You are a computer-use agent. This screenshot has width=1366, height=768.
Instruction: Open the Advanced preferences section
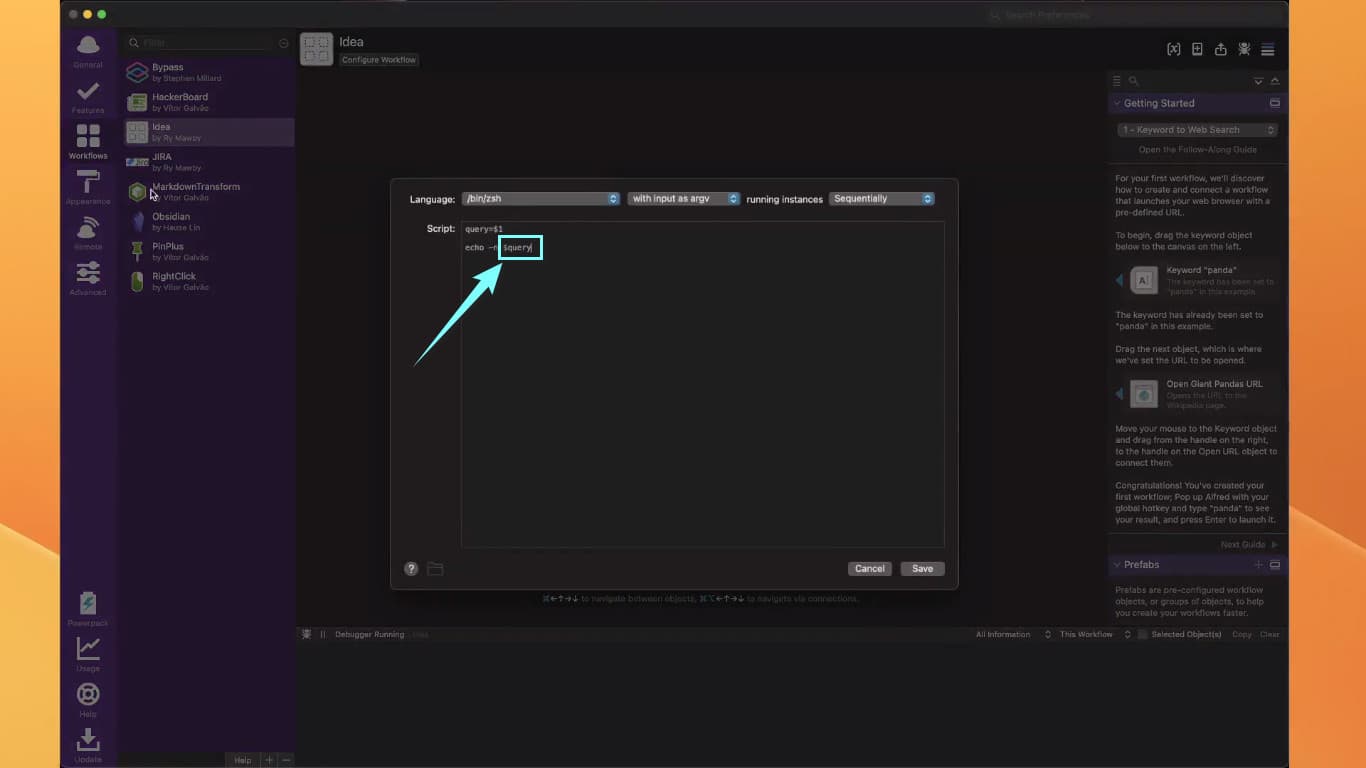[88, 278]
